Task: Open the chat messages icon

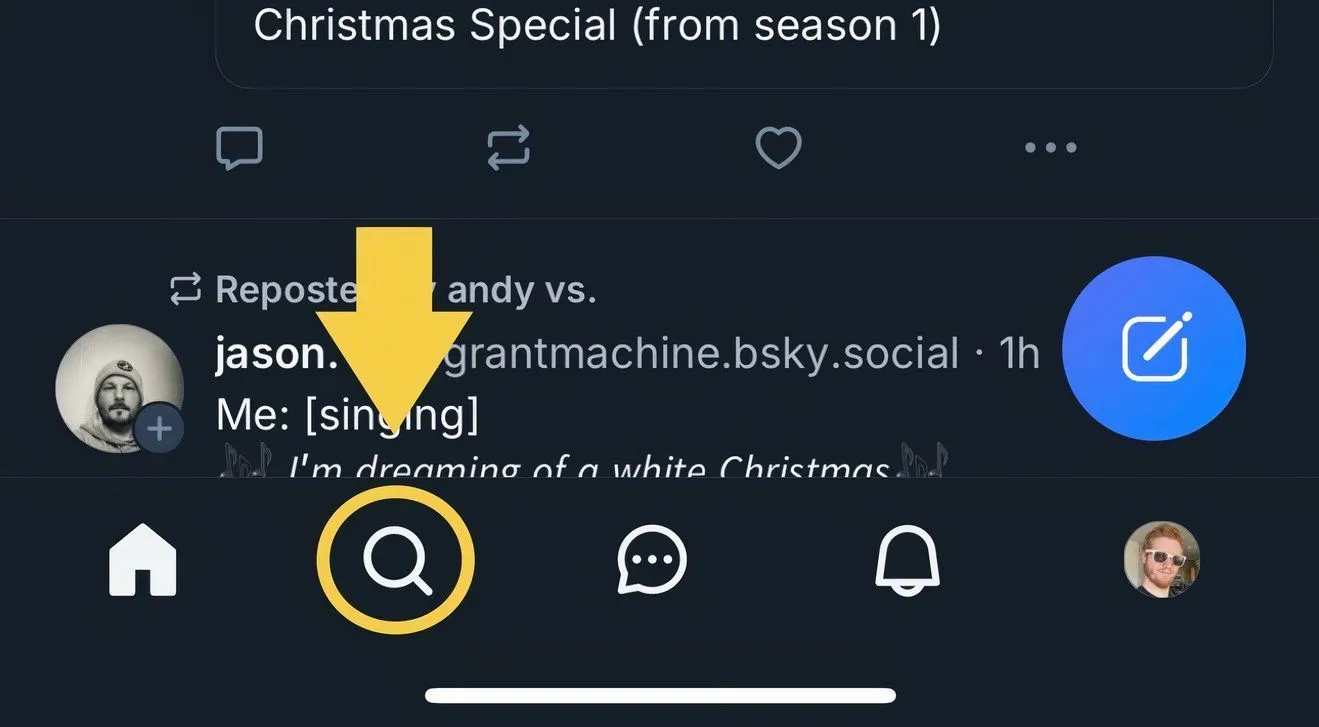Action: tap(650, 560)
